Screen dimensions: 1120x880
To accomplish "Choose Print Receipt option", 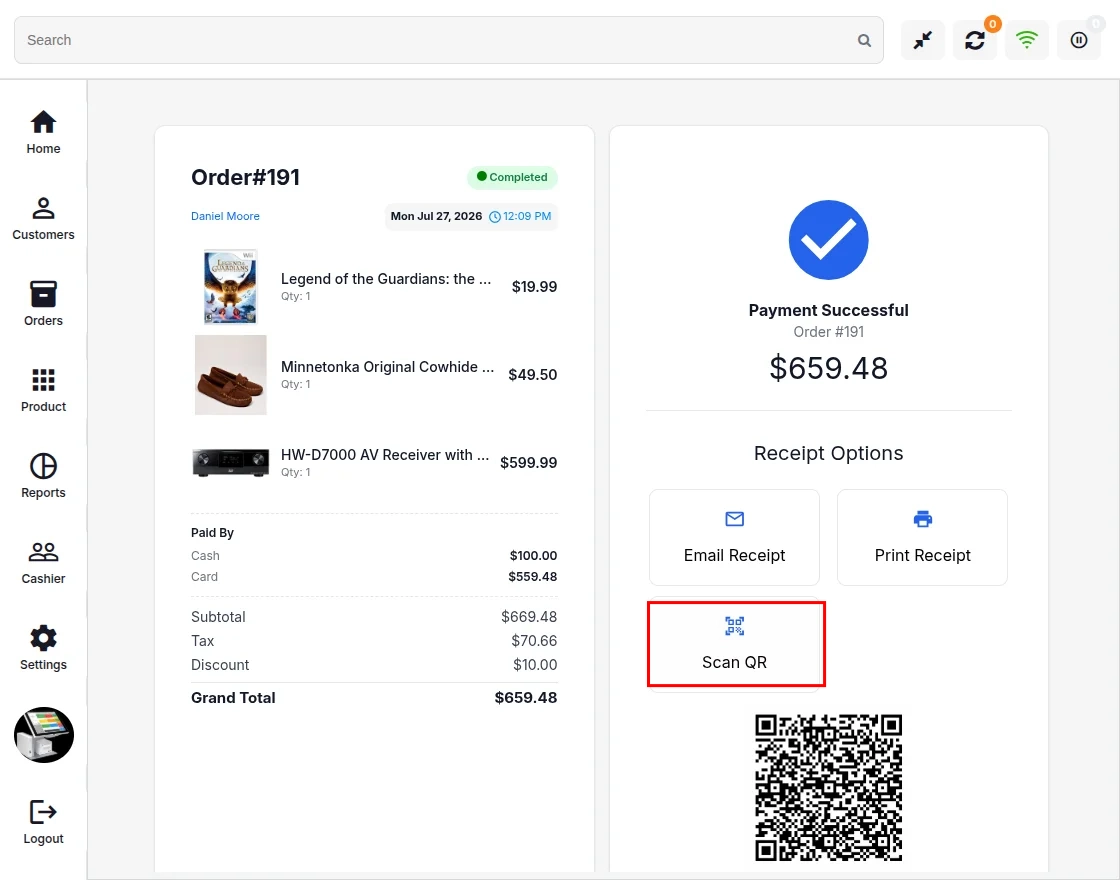I will point(922,537).
